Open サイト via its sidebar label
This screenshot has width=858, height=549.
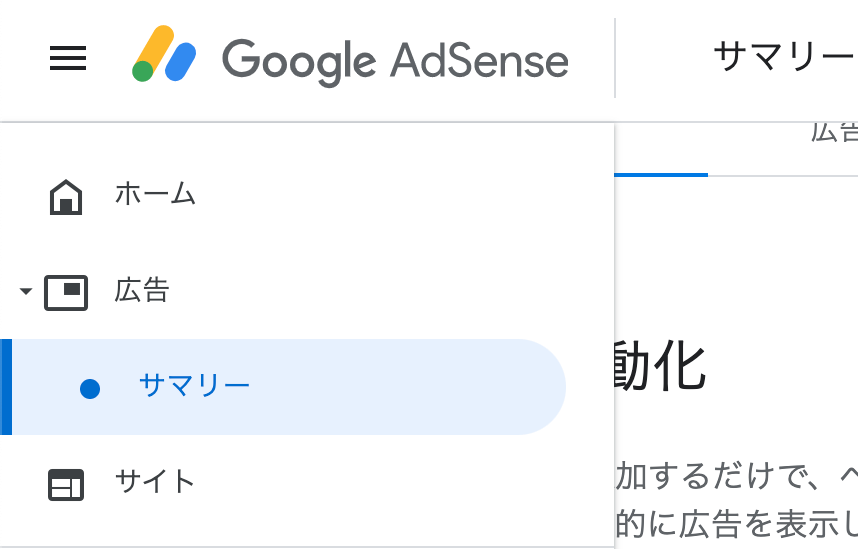click(155, 482)
